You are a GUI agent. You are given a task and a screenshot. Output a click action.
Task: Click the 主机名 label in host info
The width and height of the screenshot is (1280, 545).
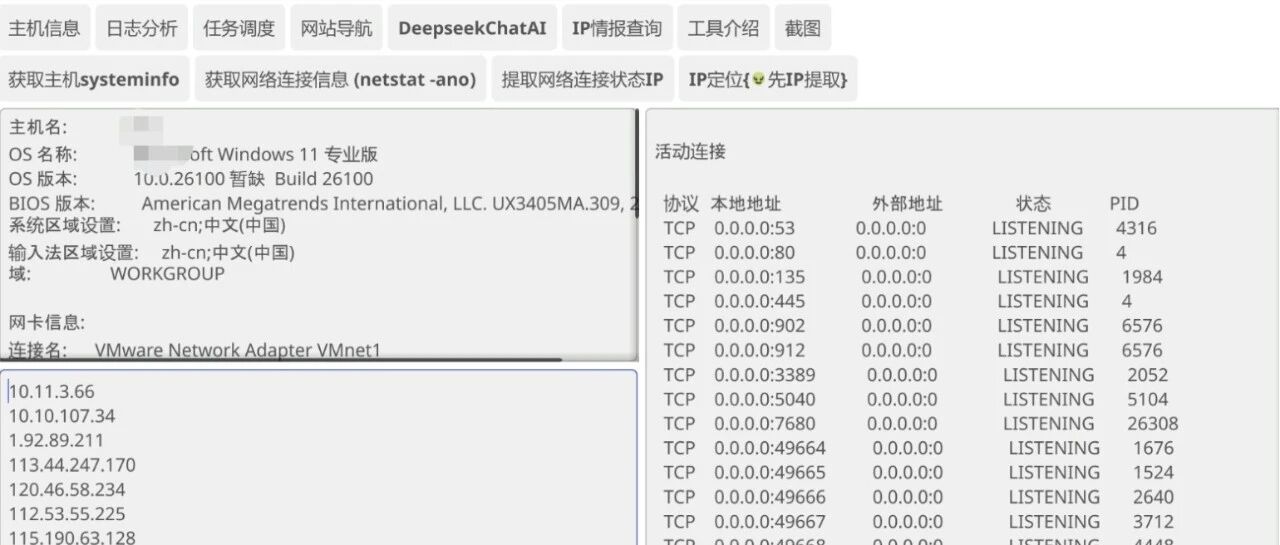click(x=39, y=128)
